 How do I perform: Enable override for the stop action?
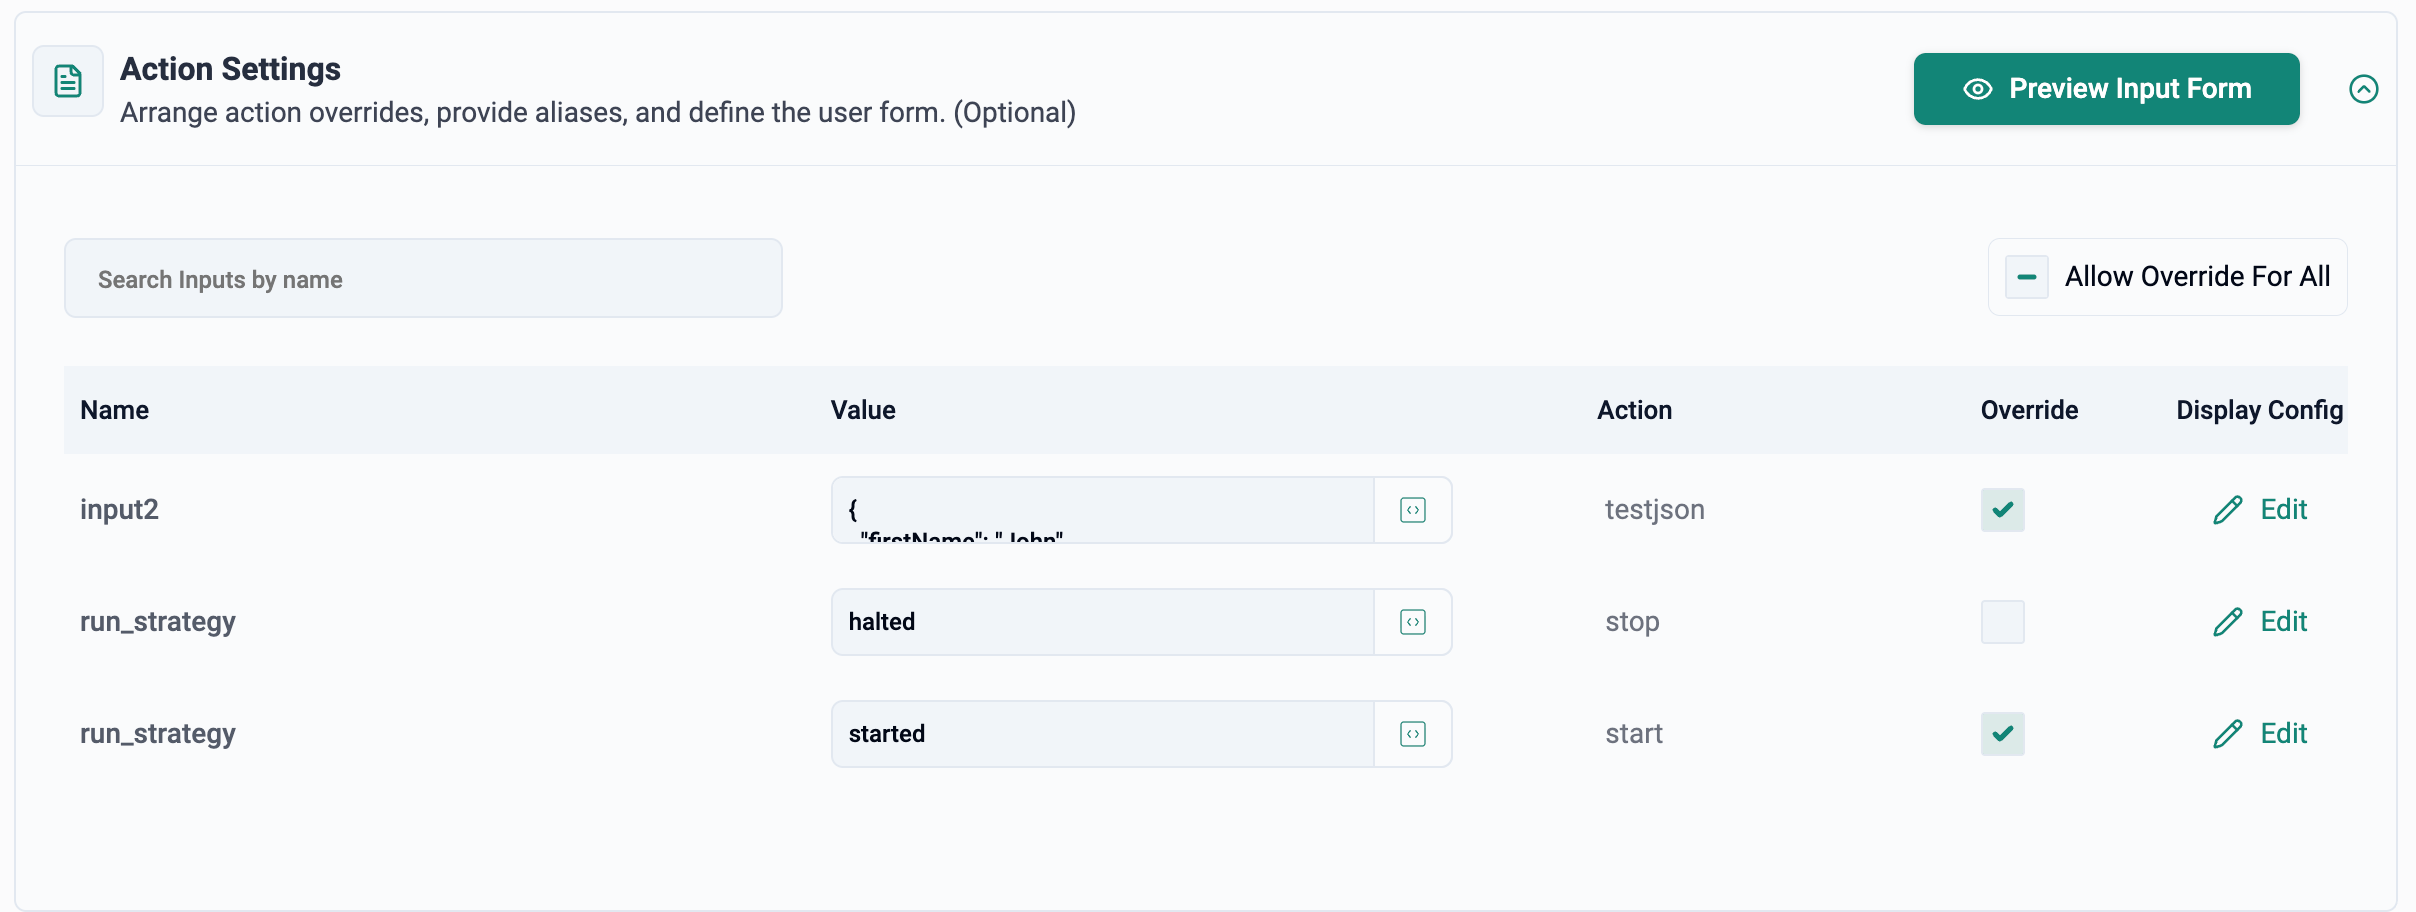click(x=2002, y=622)
